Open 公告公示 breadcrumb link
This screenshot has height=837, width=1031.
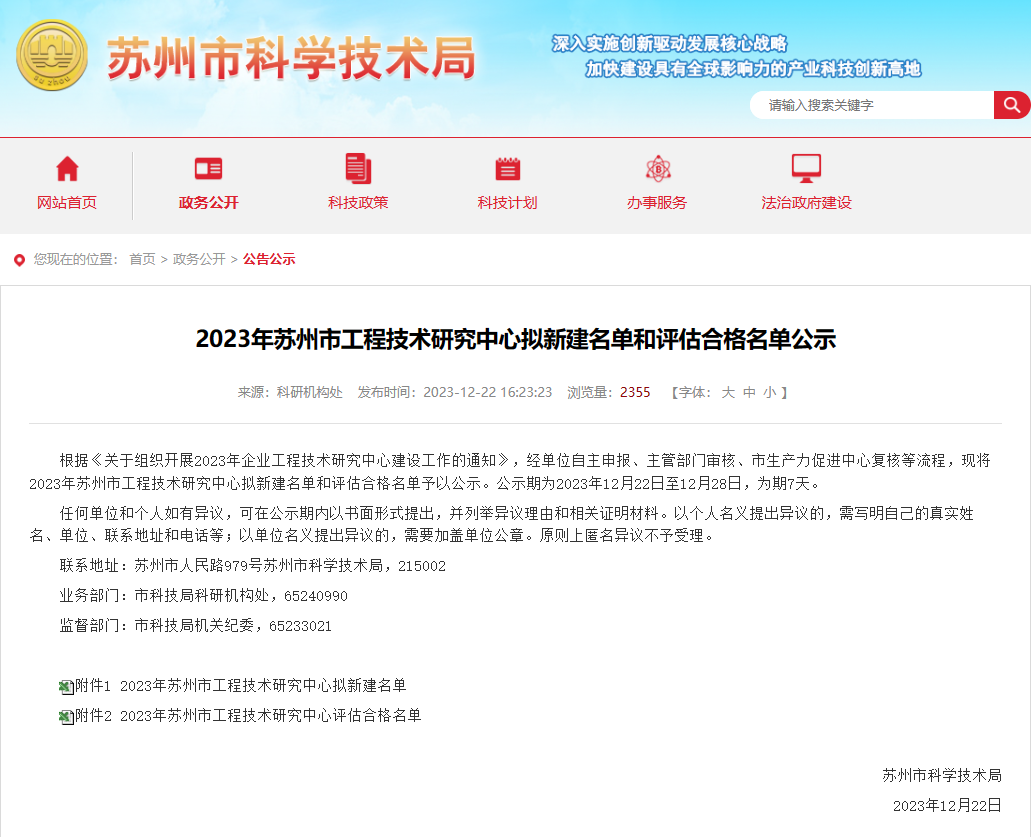pyautogui.click(x=269, y=259)
